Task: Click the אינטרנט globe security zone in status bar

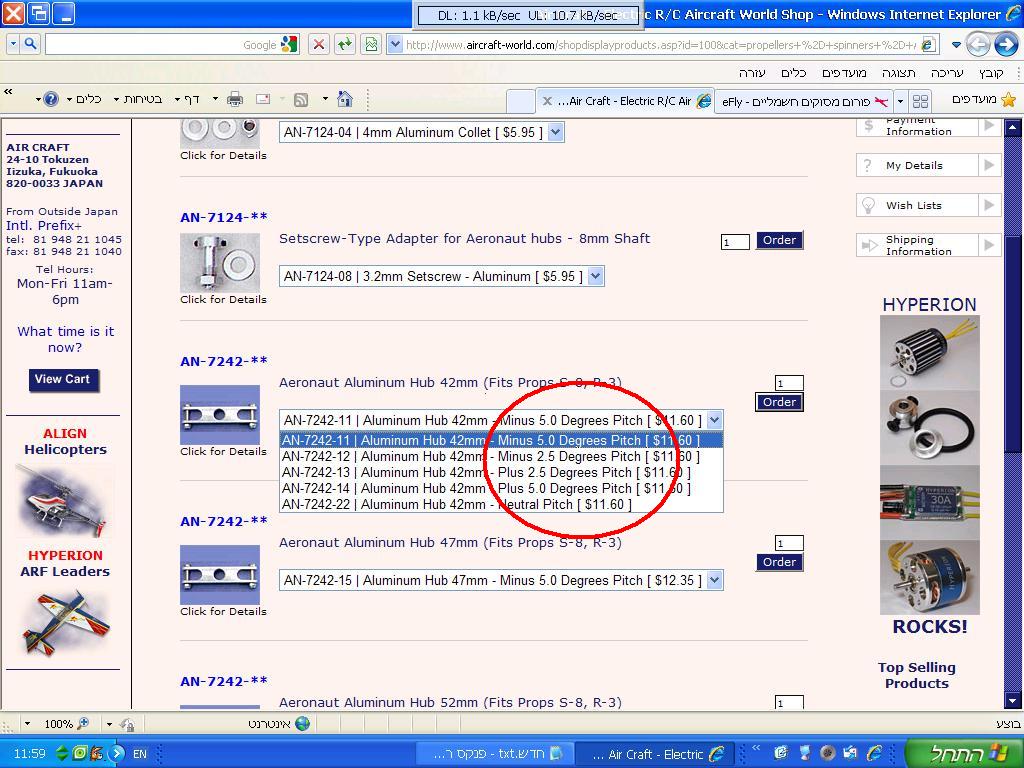Action: 279,724
